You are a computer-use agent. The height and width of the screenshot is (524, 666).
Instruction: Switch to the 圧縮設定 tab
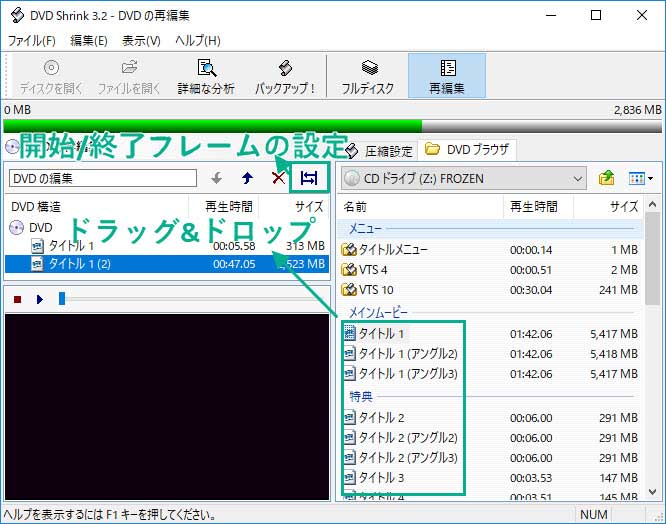coord(380,151)
